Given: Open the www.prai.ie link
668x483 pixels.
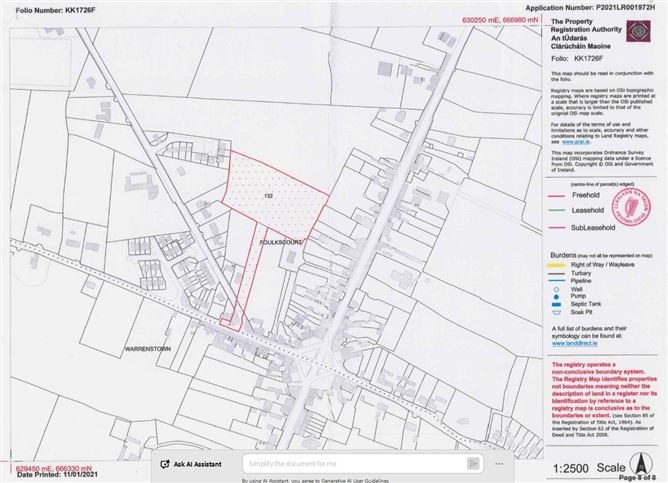Looking at the screenshot, I should (x=576, y=142).
